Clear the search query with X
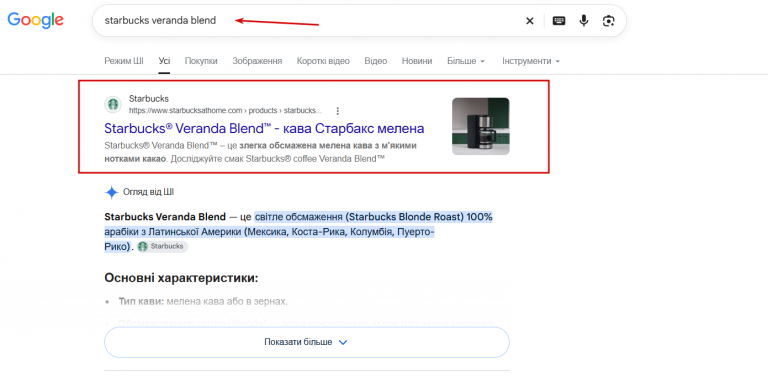 (529, 21)
